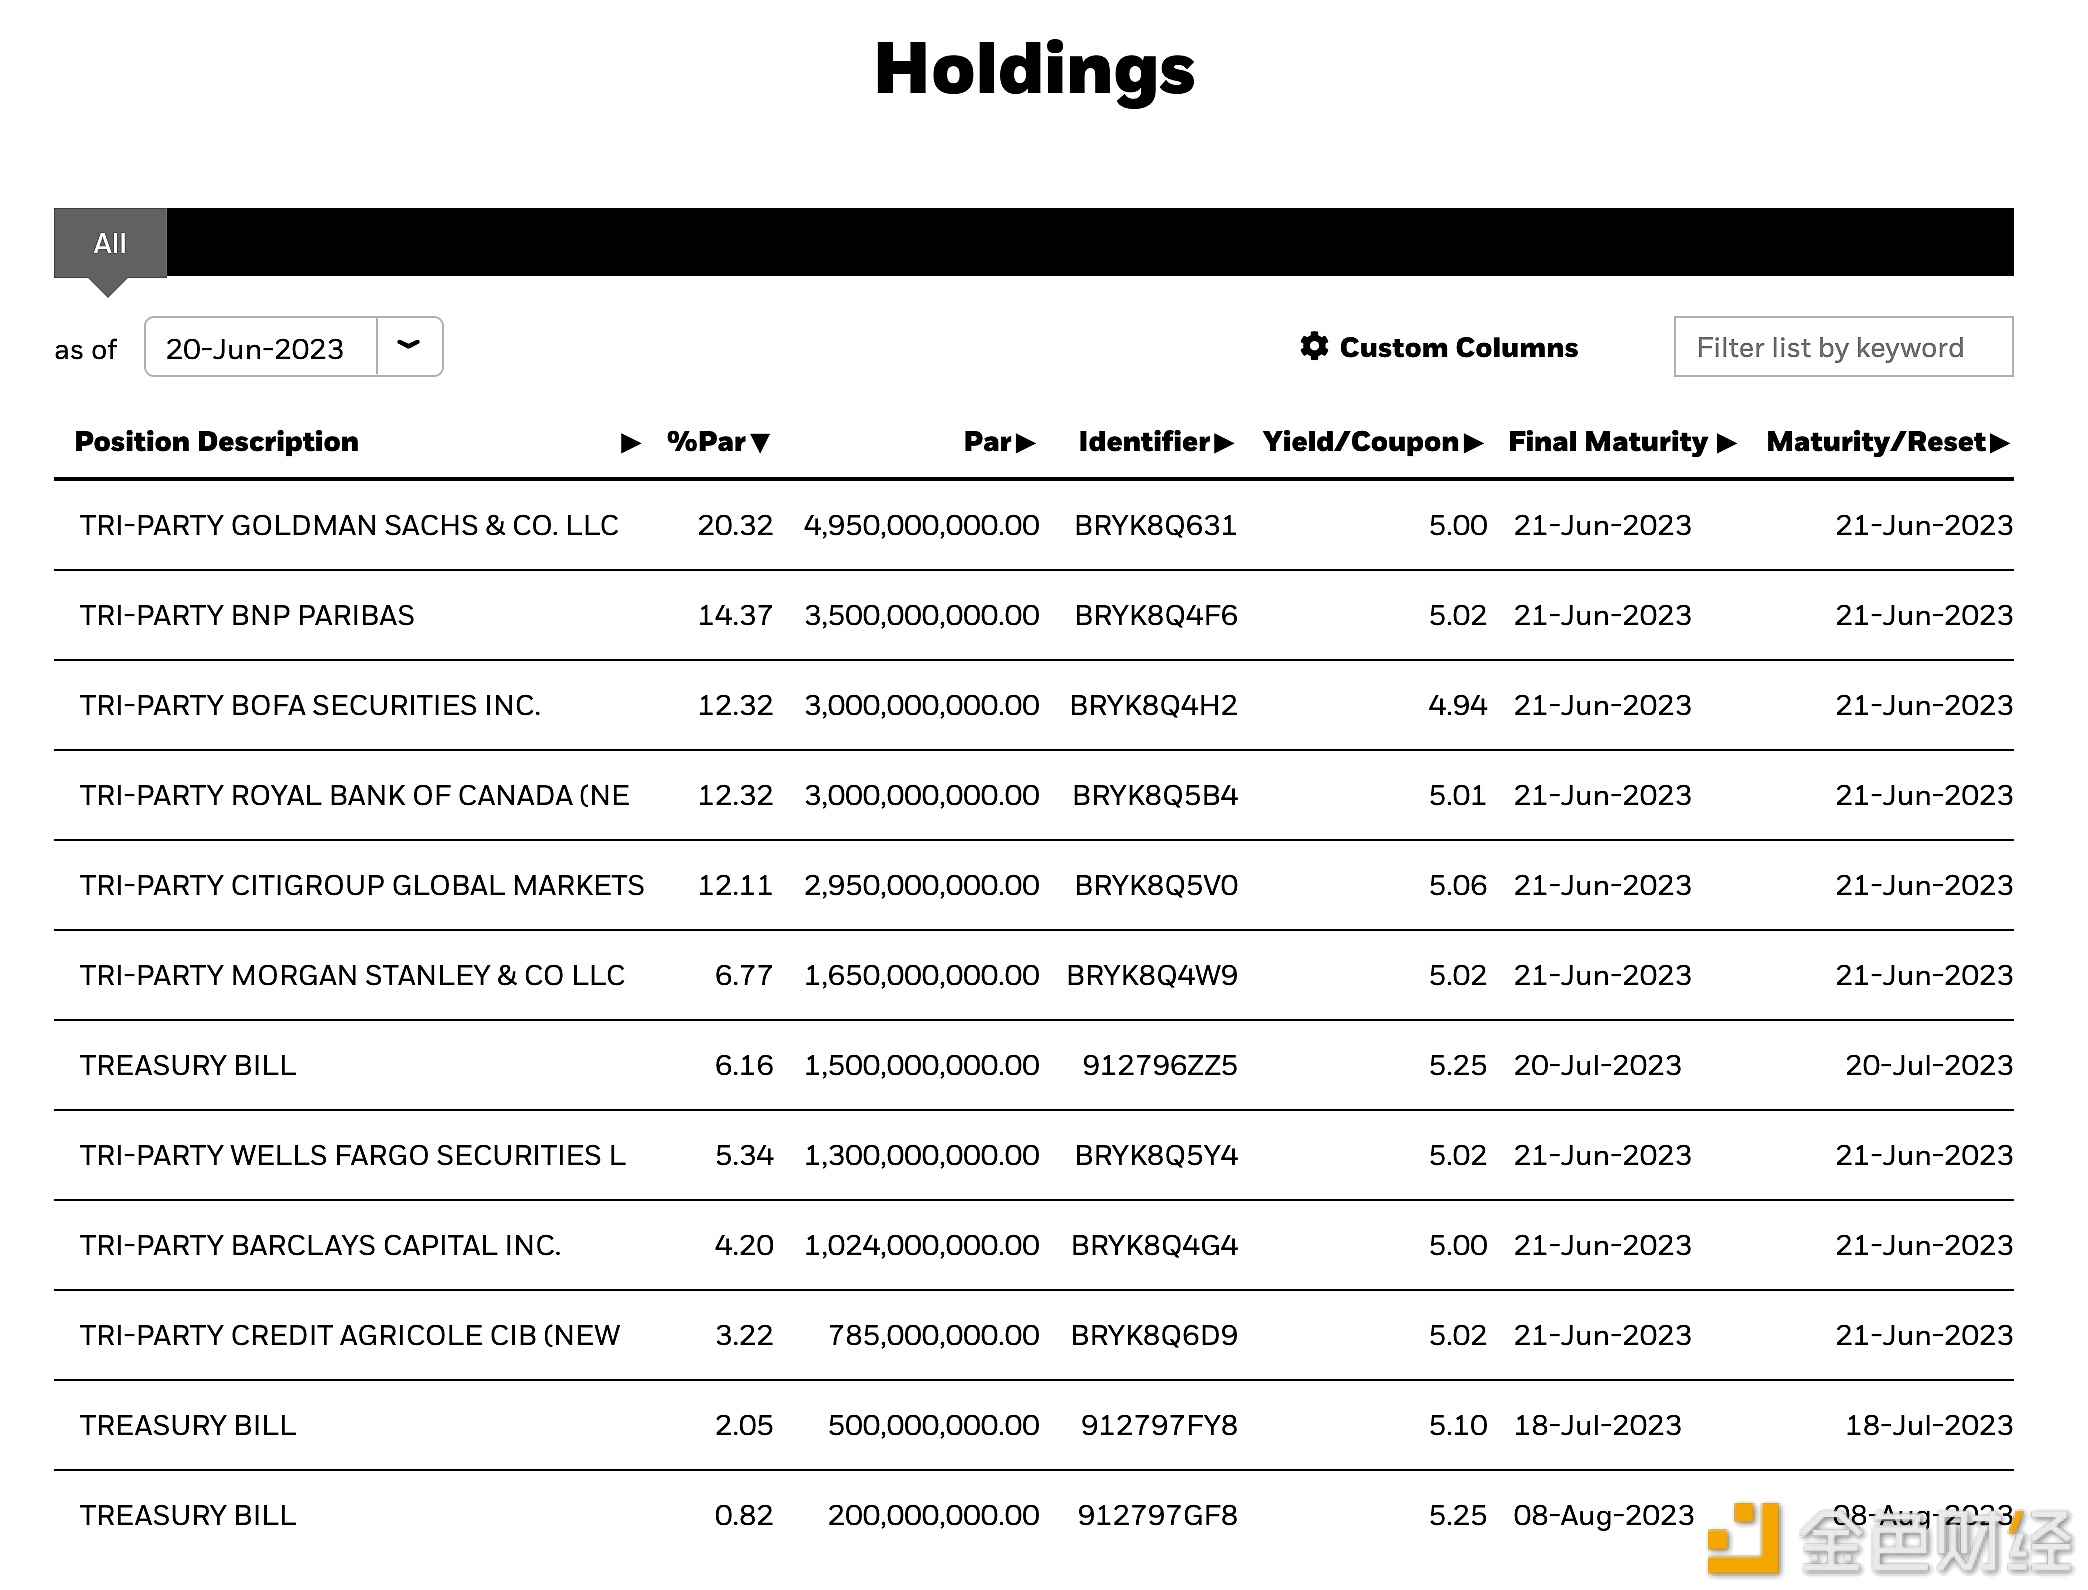
Task: Click the Yield/Coupon header text
Action: pyautogui.click(x=1361, y=442)
